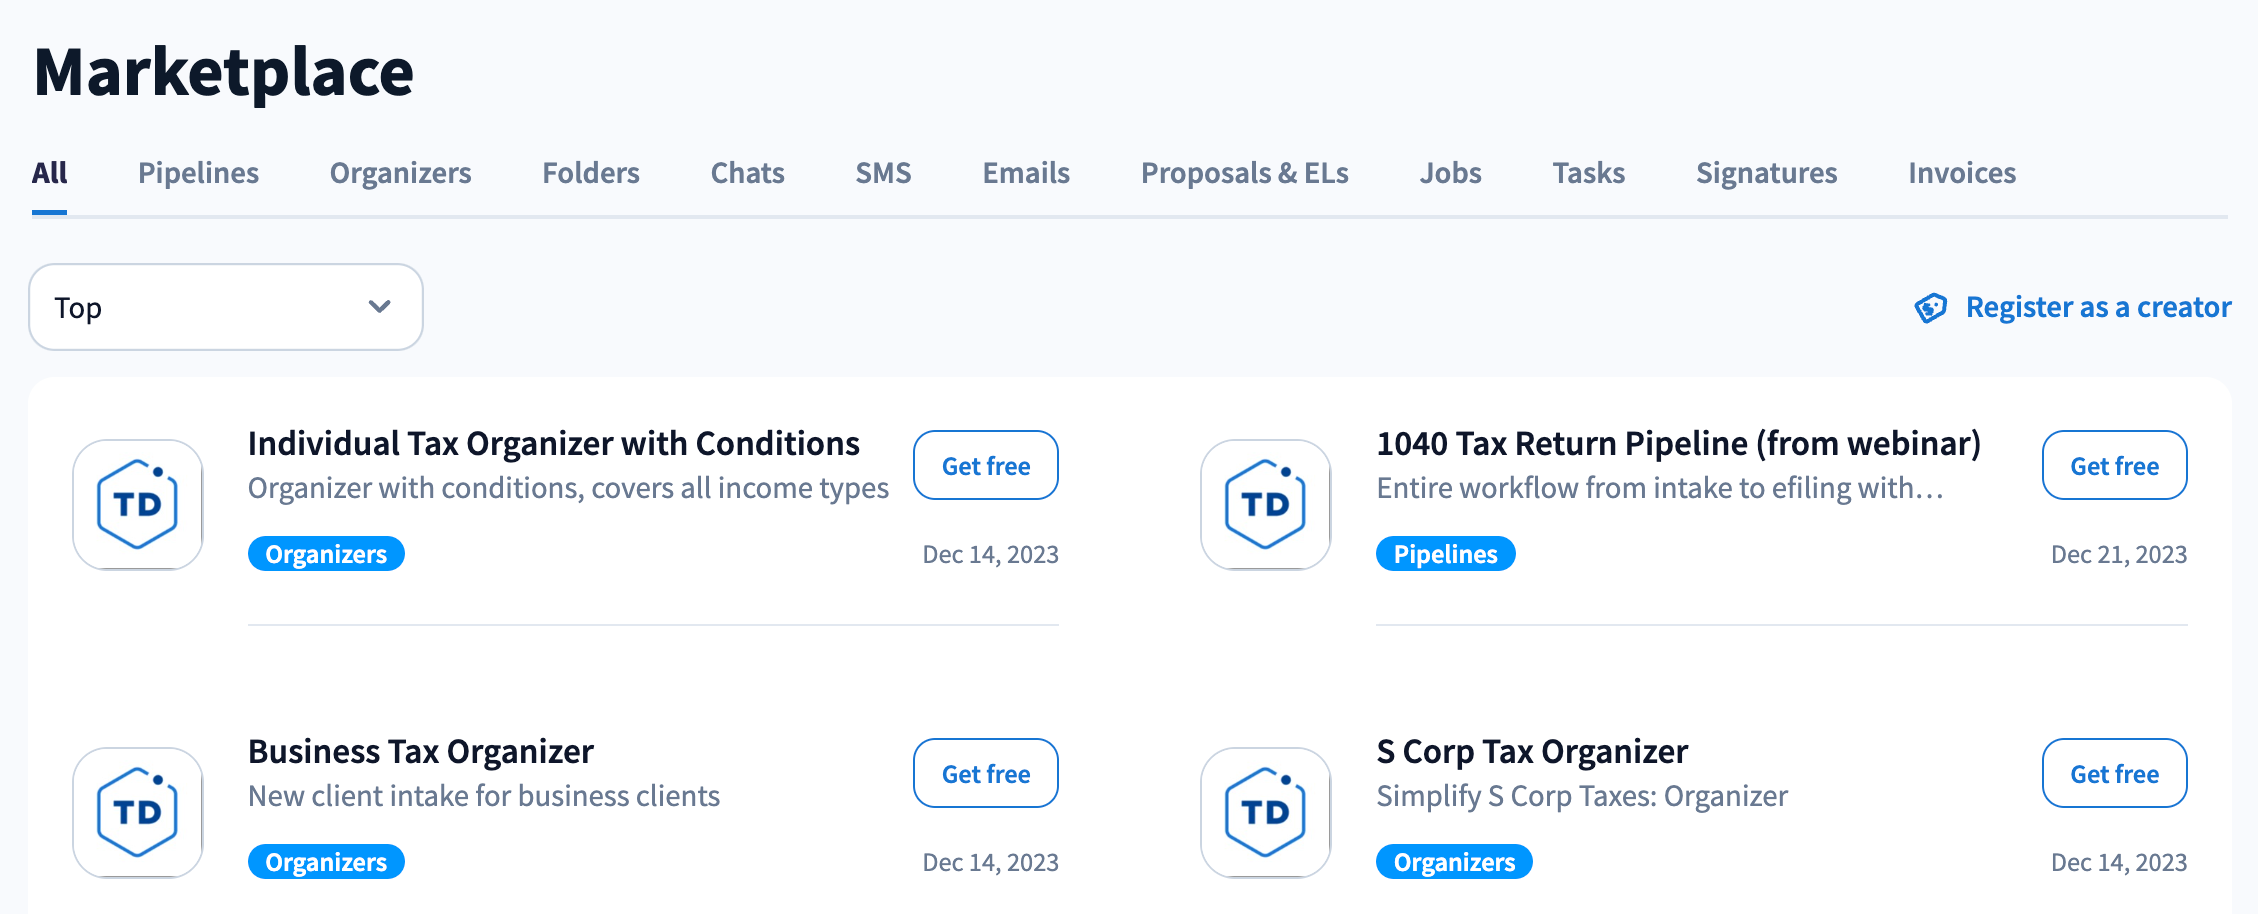Open the Top sort dropdown
This screenshot has height=914, width=2258.
click(x=226, y=307)
